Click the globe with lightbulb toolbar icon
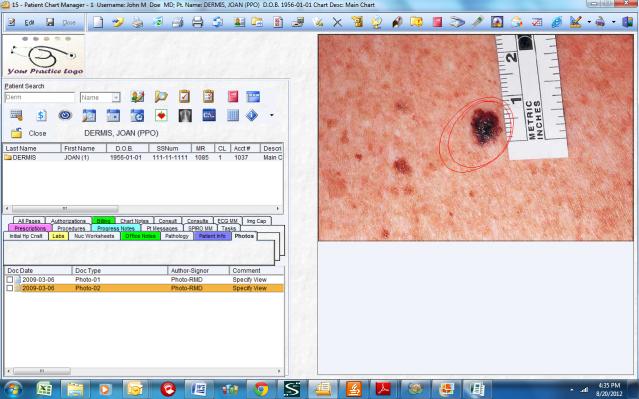Image resolution: width=639 pixels, height=399 pixels. [x=377, y=22]
